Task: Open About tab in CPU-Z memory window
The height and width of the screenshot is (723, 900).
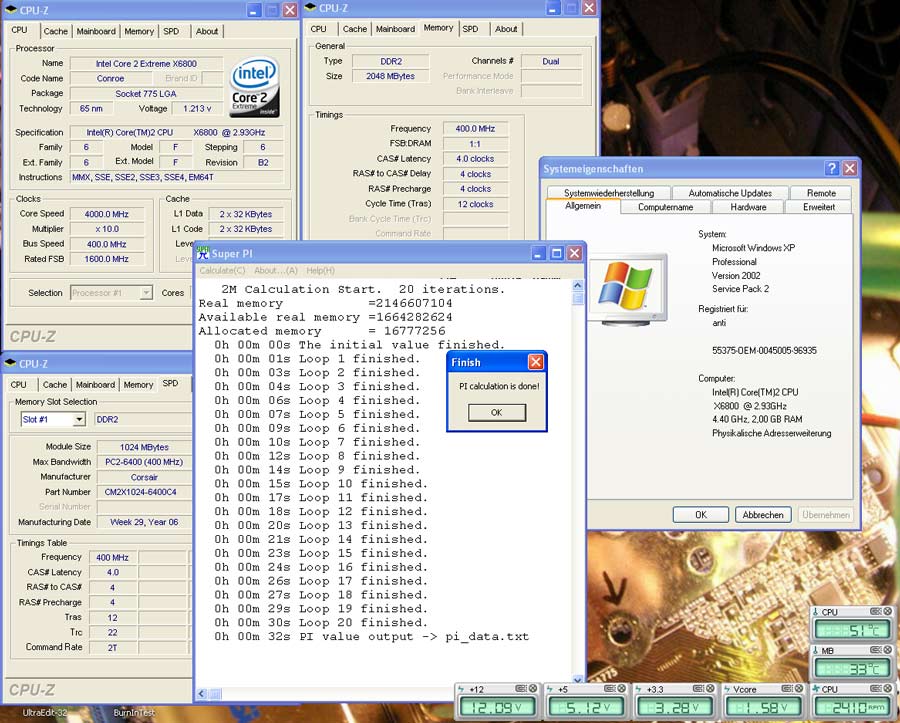Action: coord(506,29)
